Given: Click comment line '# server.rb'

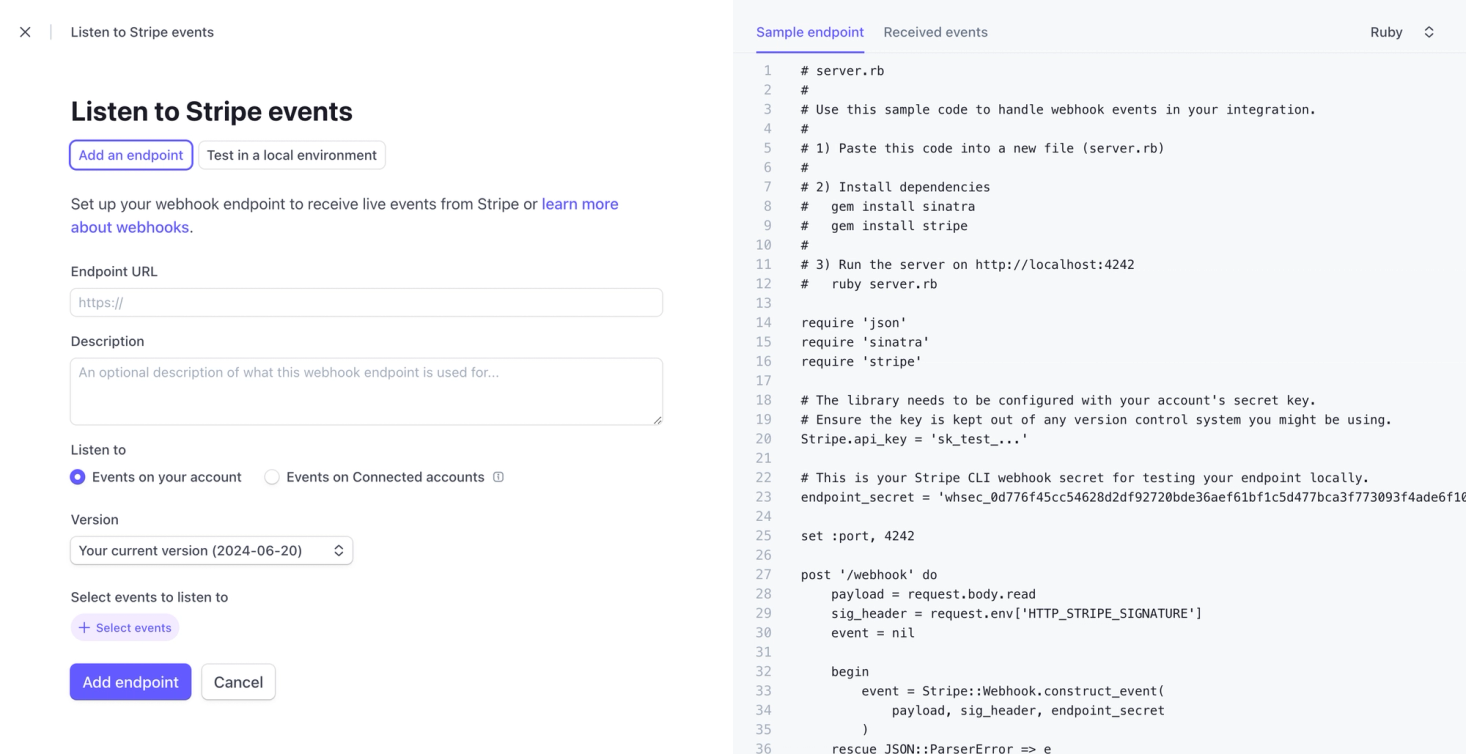Looking at the screenshot, I should click(842, 71).
